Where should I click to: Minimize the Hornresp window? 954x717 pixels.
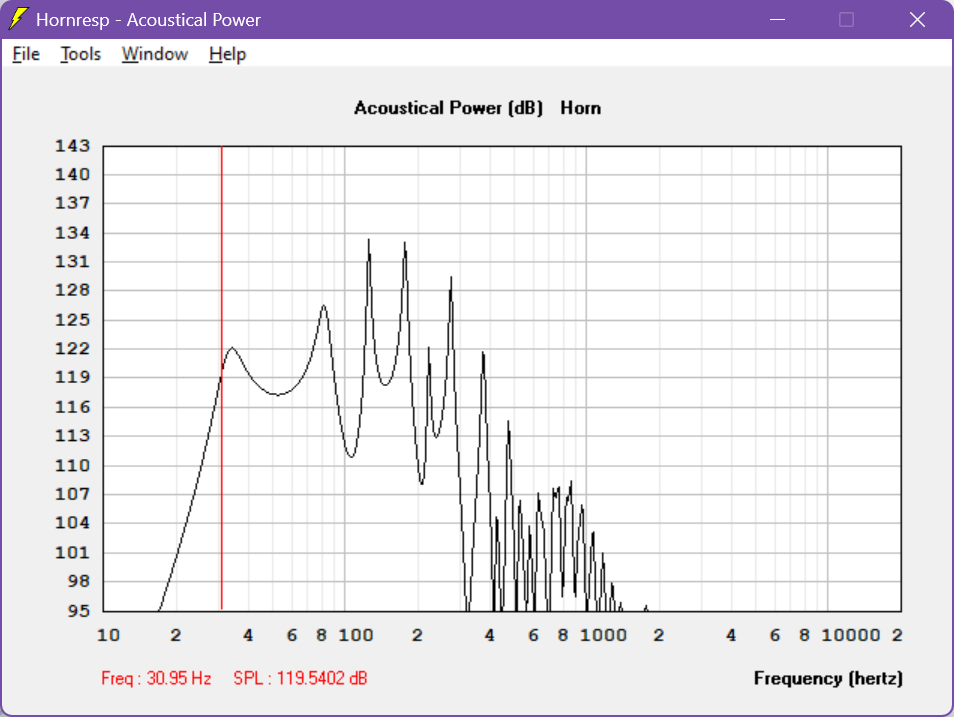coord(777,19)
